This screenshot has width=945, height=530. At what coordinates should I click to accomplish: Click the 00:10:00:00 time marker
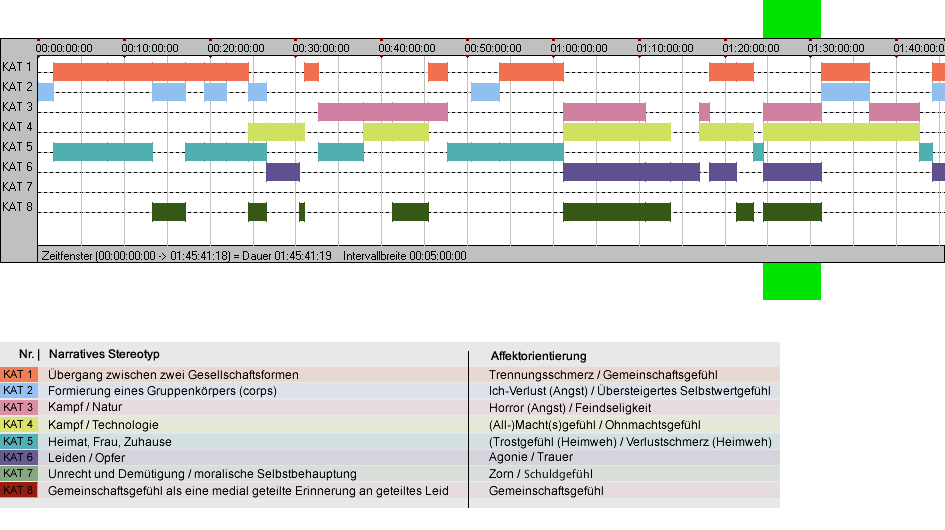click(x=150, y=48)
